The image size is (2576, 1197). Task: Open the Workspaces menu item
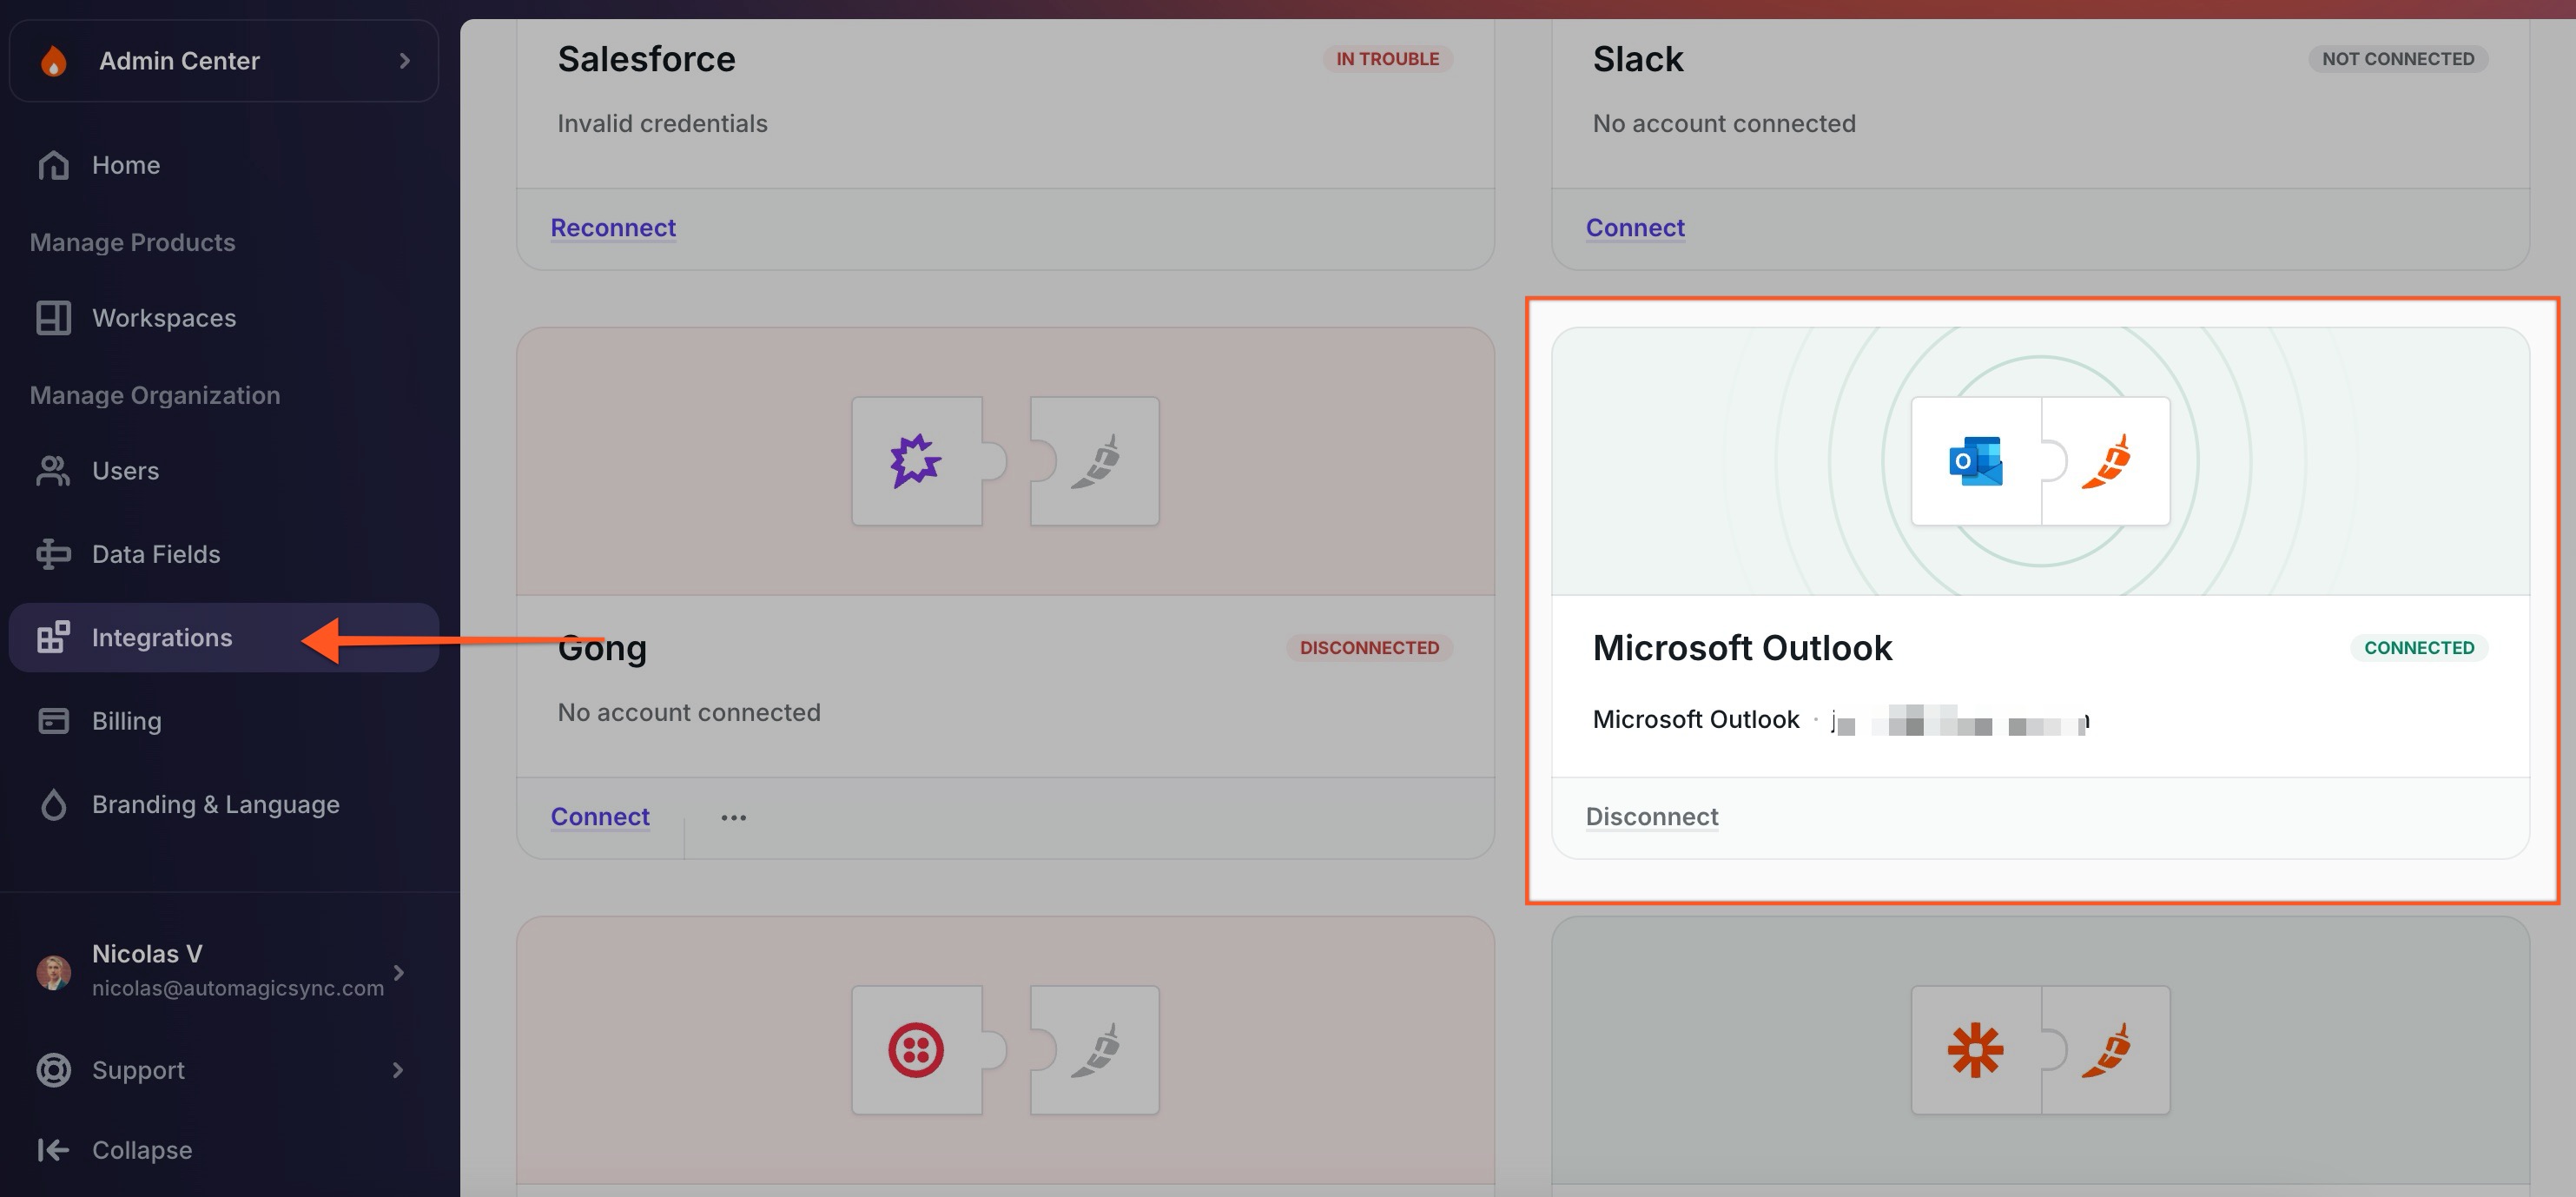[x=164, y=318]
